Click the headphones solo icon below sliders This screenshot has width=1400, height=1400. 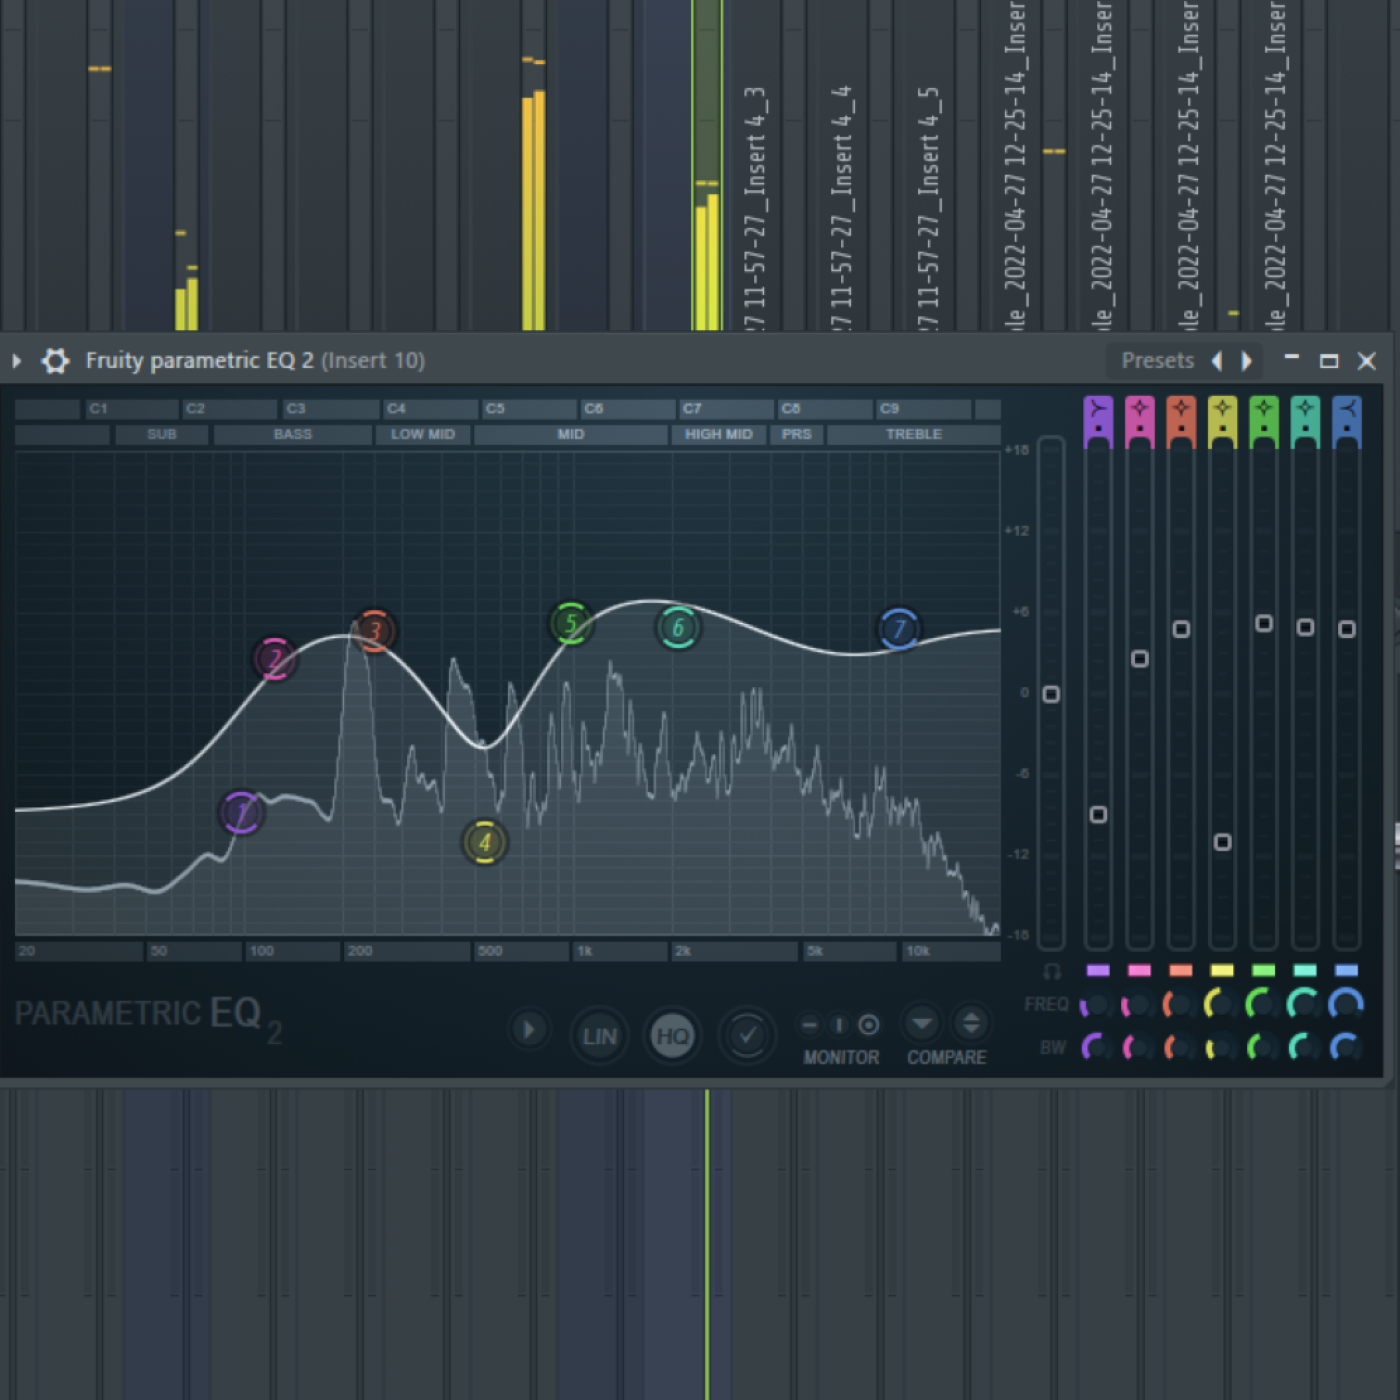[x=1052, y=971]
